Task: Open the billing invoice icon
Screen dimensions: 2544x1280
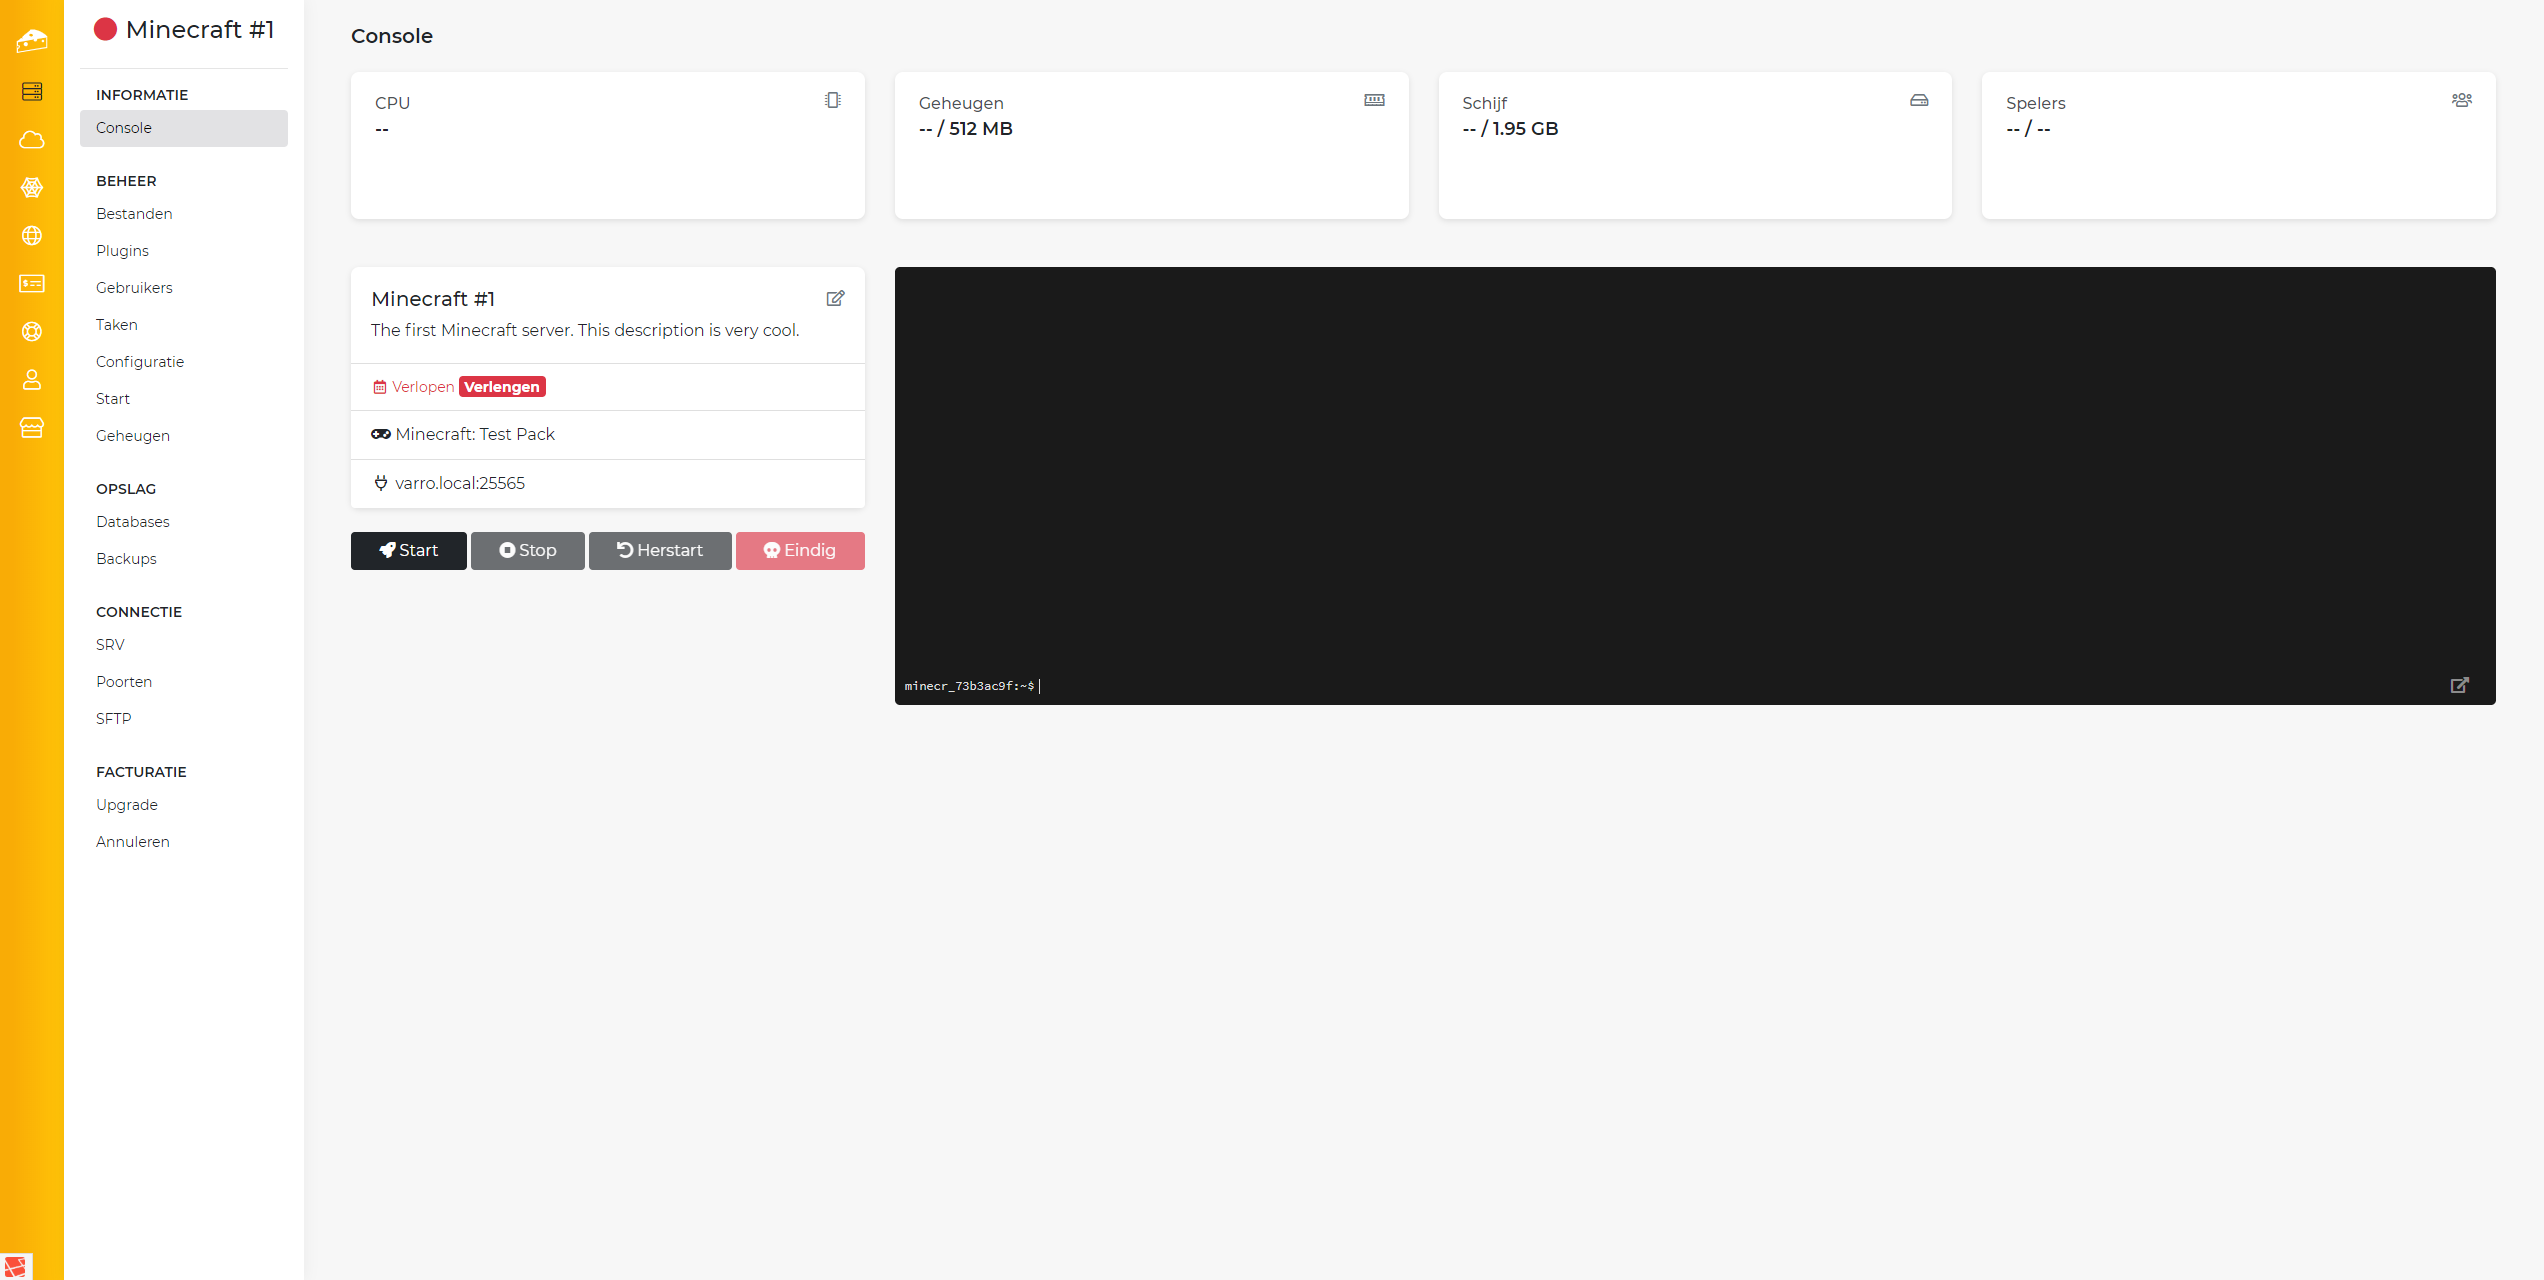Action: click(x=32, y=284)
